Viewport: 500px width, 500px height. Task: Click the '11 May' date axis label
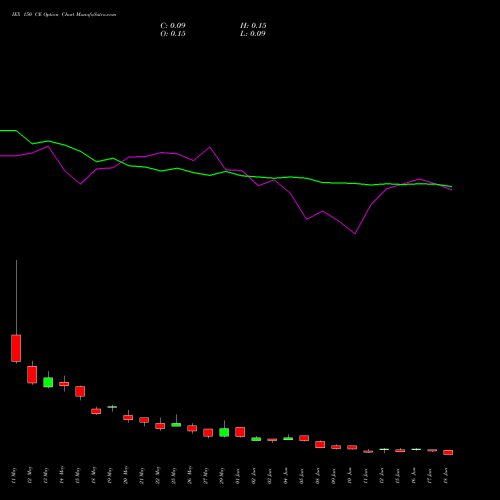point(14,476)
